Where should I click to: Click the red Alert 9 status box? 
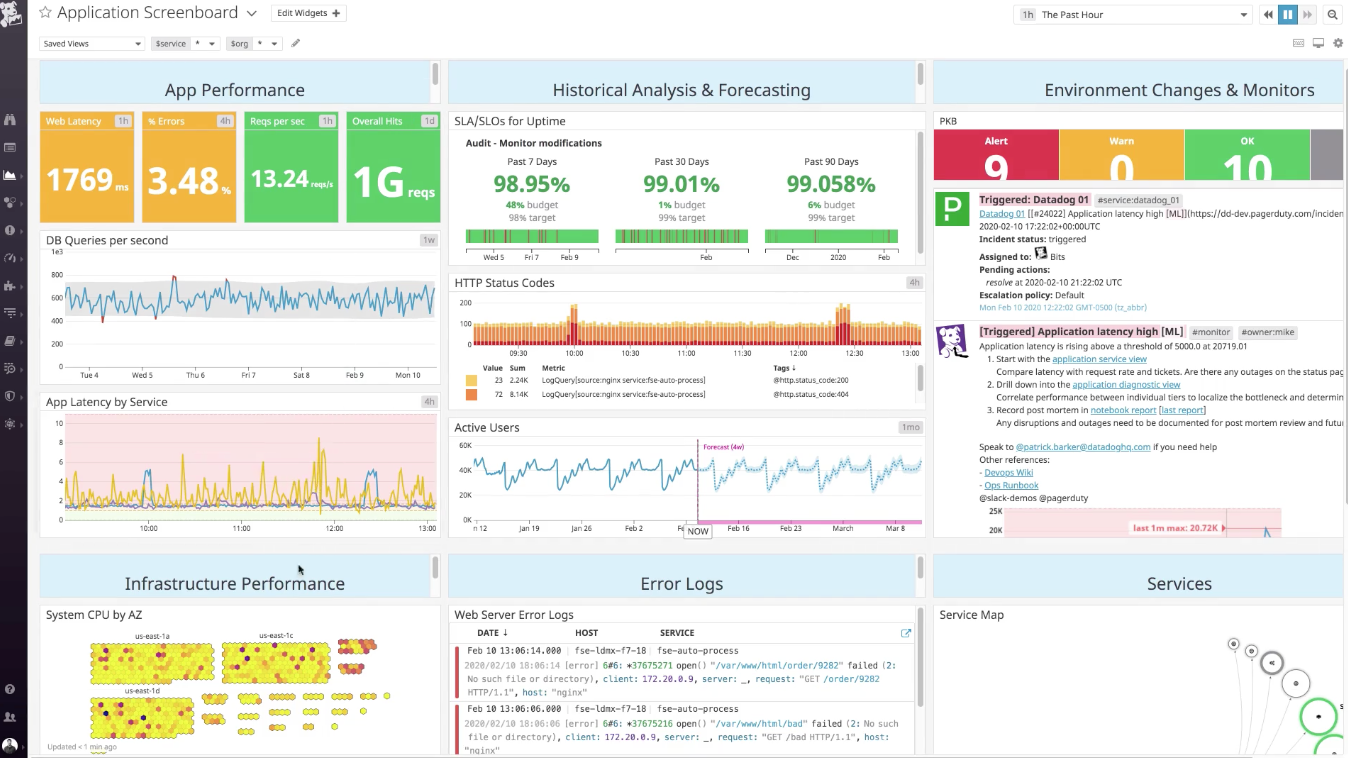pos(996,155)
